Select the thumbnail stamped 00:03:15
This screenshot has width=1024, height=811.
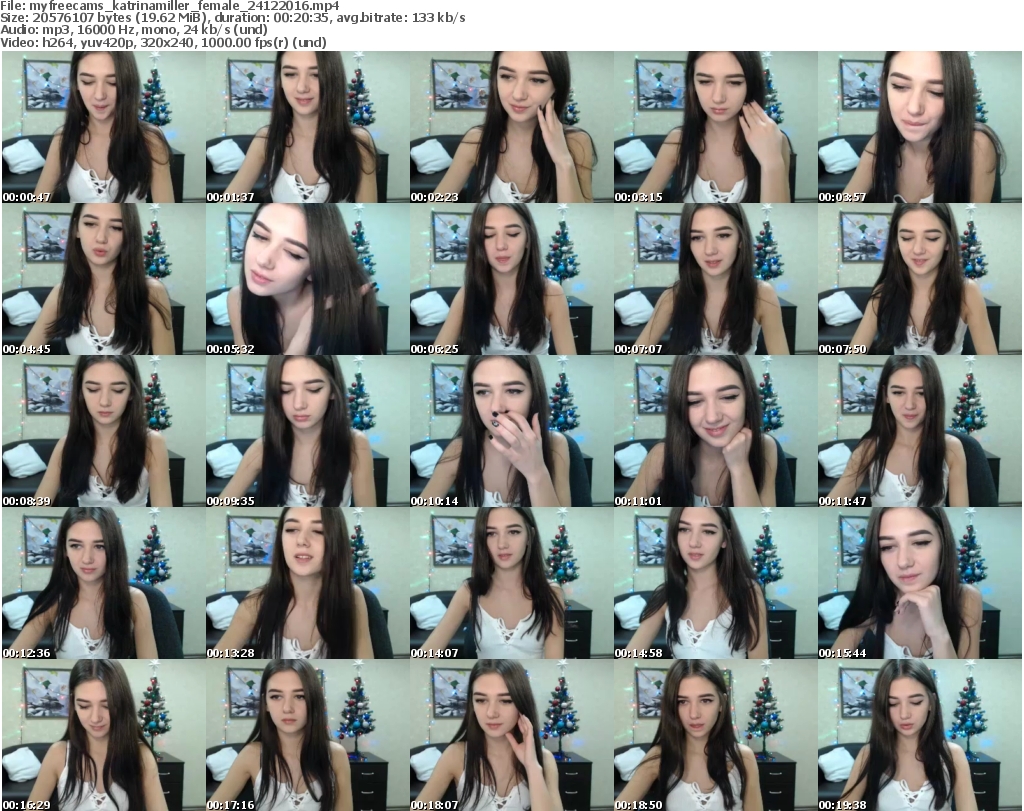(716, 127)
